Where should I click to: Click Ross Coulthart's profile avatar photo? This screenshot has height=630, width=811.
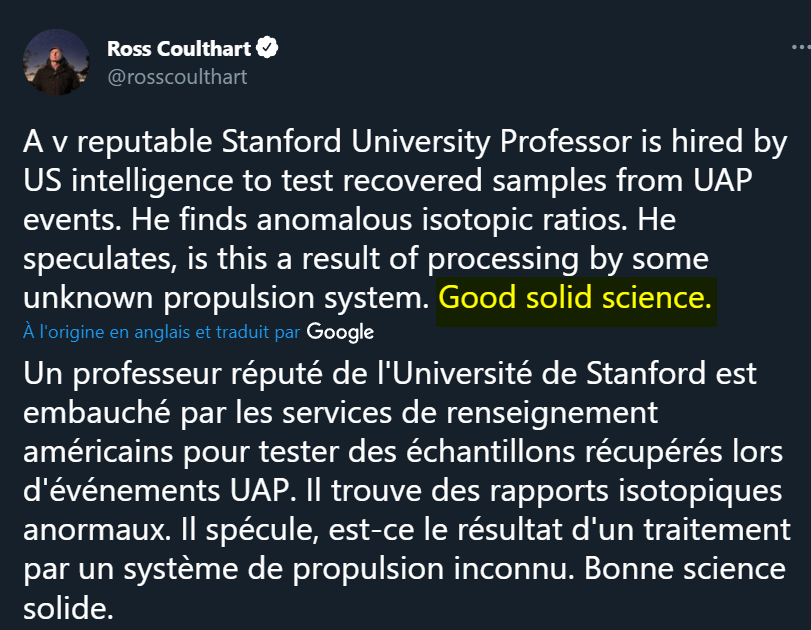pyautogui.click(x=56, y=62)
